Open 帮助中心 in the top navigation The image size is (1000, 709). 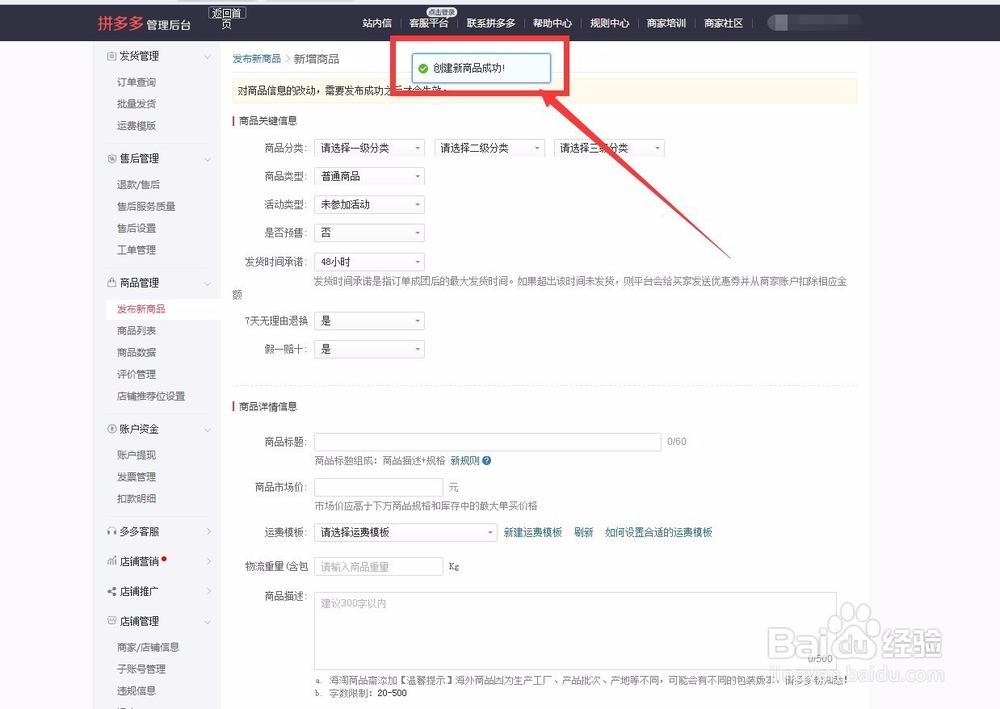click(552, 23)
